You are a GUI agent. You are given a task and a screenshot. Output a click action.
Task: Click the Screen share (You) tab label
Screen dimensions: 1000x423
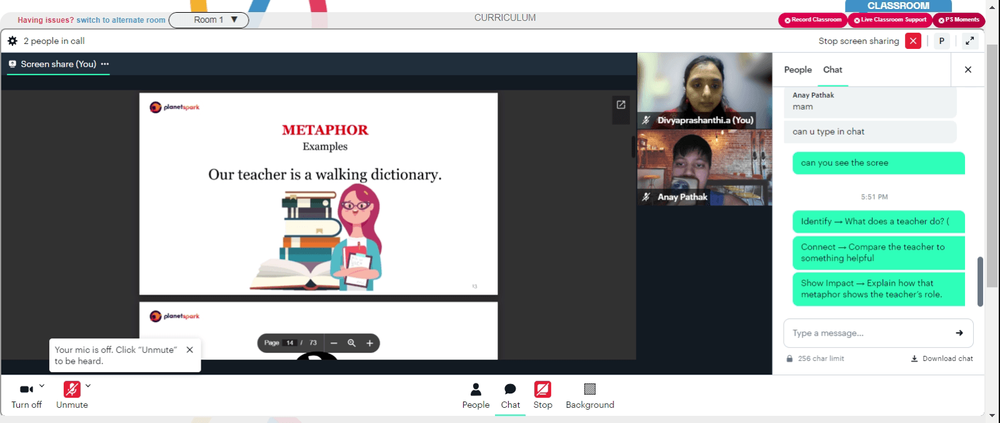click(x=59, y=64)
